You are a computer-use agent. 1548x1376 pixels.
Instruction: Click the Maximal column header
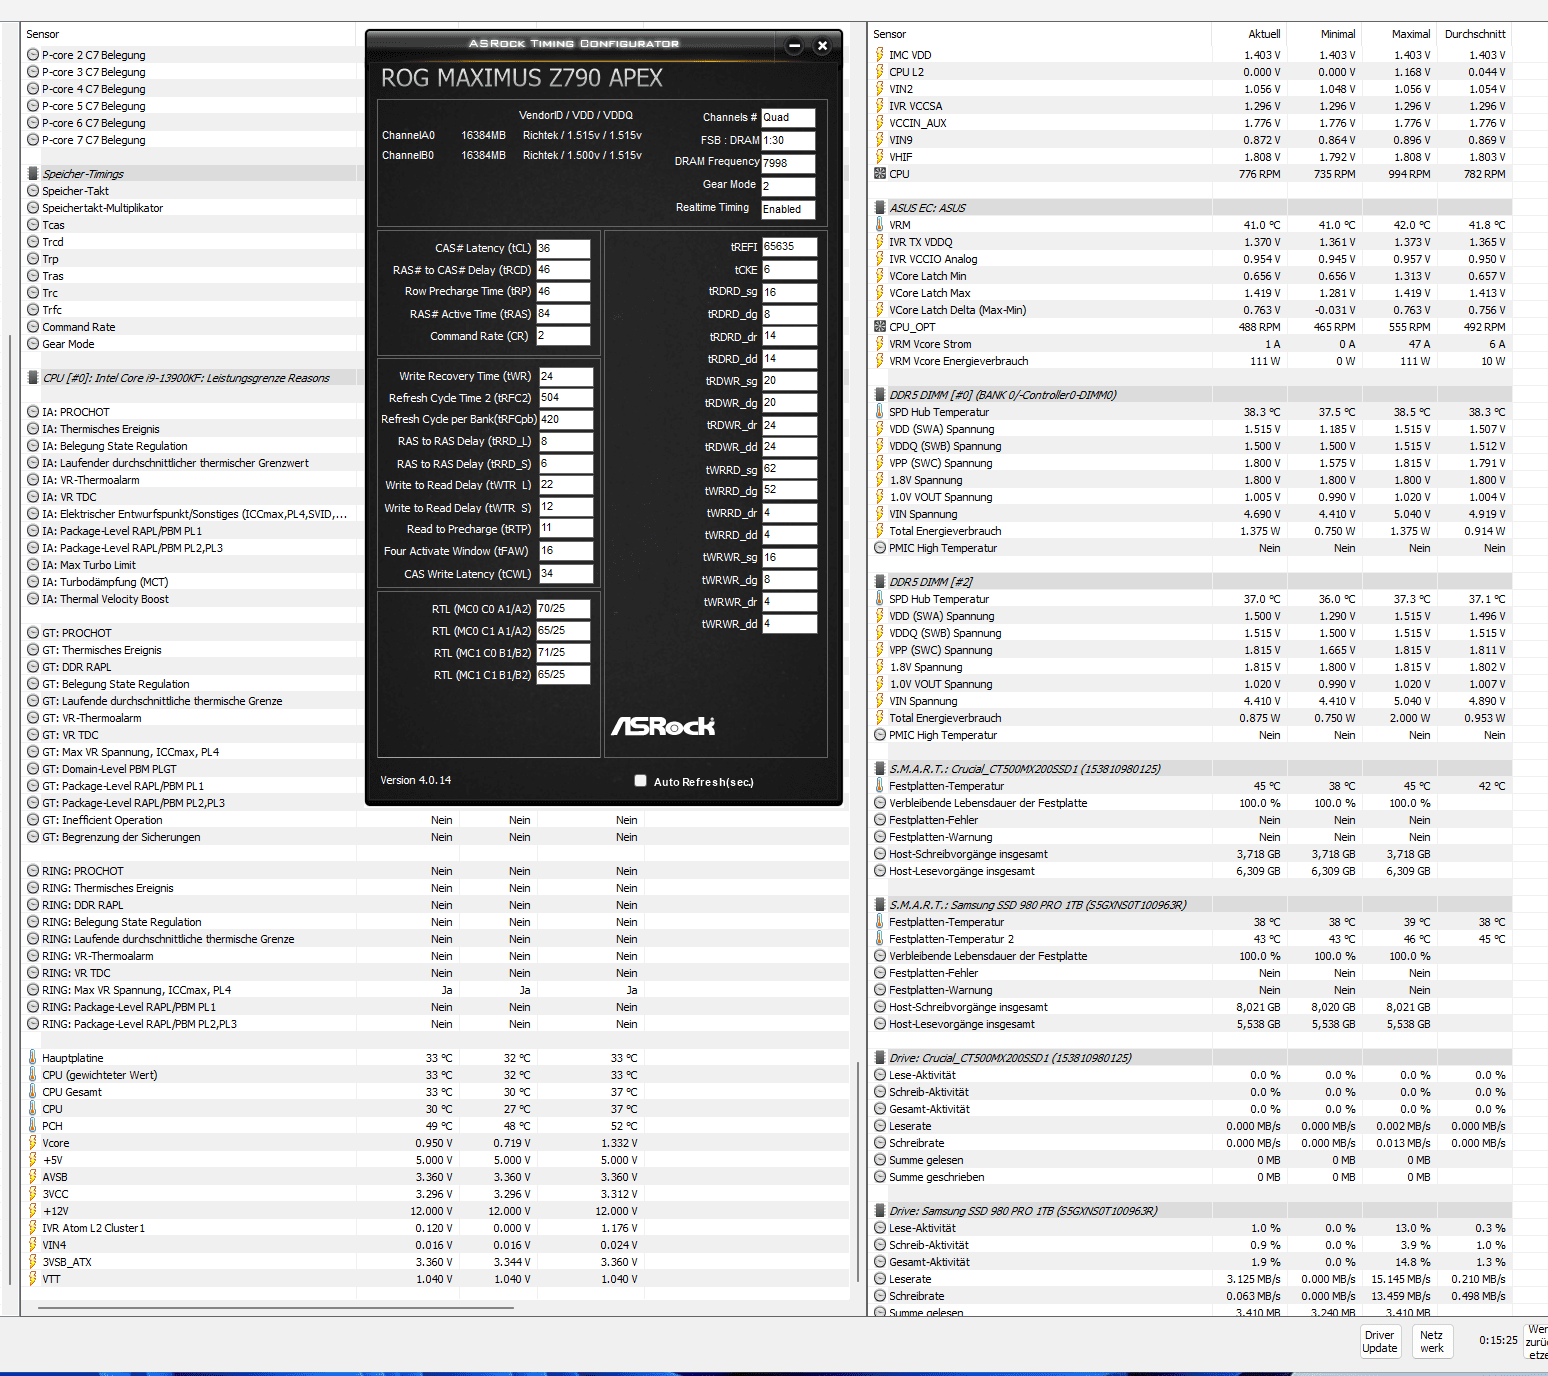click(x=1411, y=34)
